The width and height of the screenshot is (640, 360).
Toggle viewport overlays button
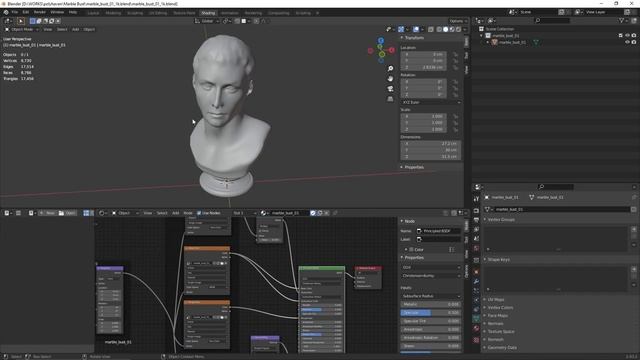(x=416, y=29)
